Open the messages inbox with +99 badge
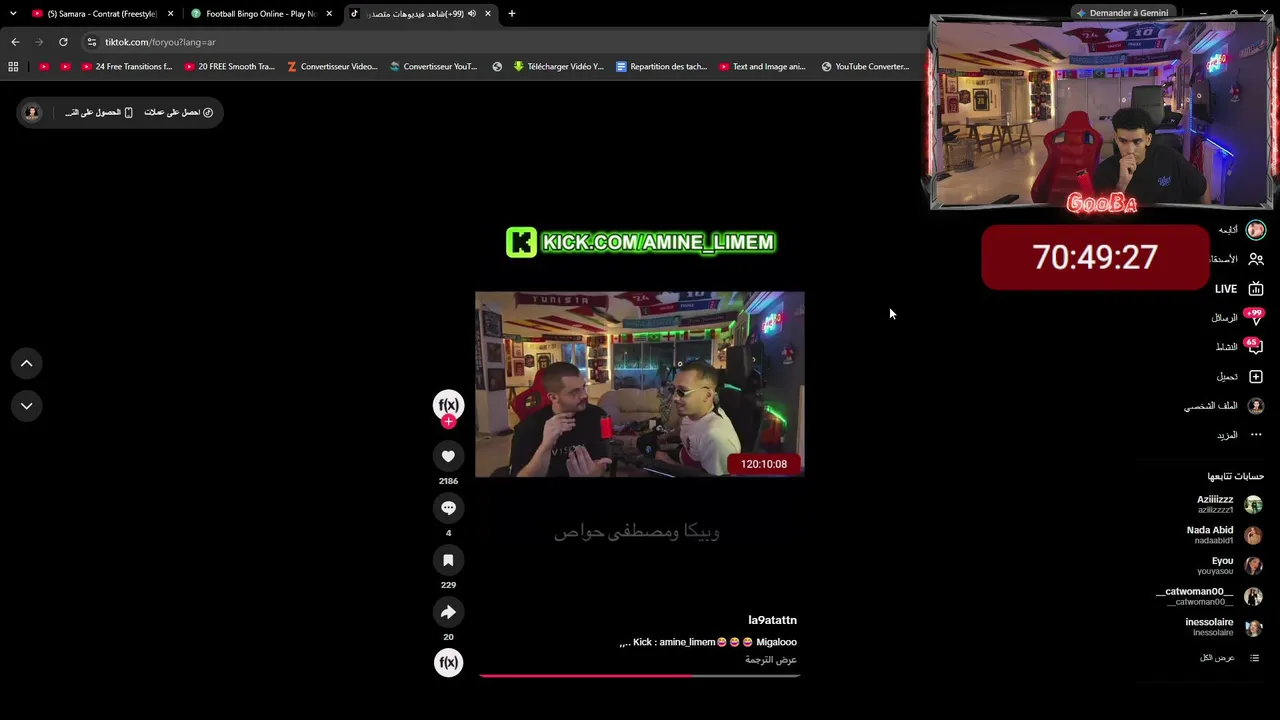The width and height of the screenshot is (1280, 720). [x=1239, y=318]
